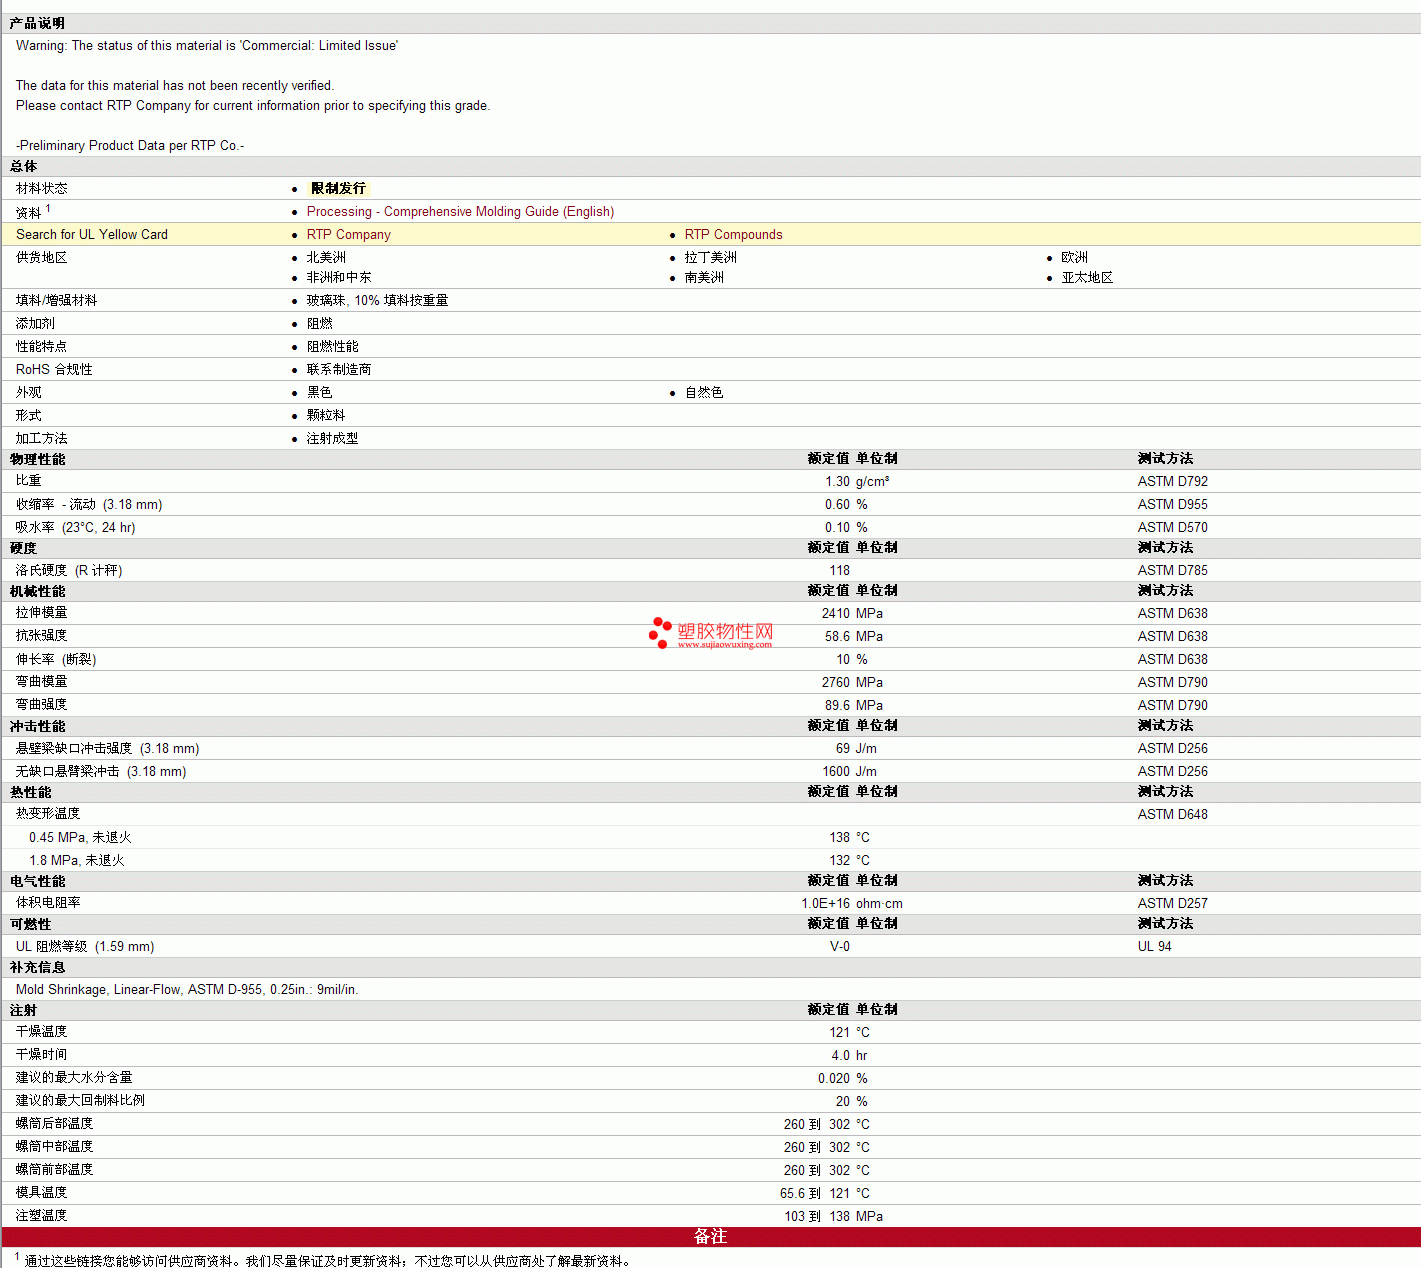This screenshot has width=1421, height=1268.
Task: Click the superscript footnote beside 资料
Action: [48, 209]
